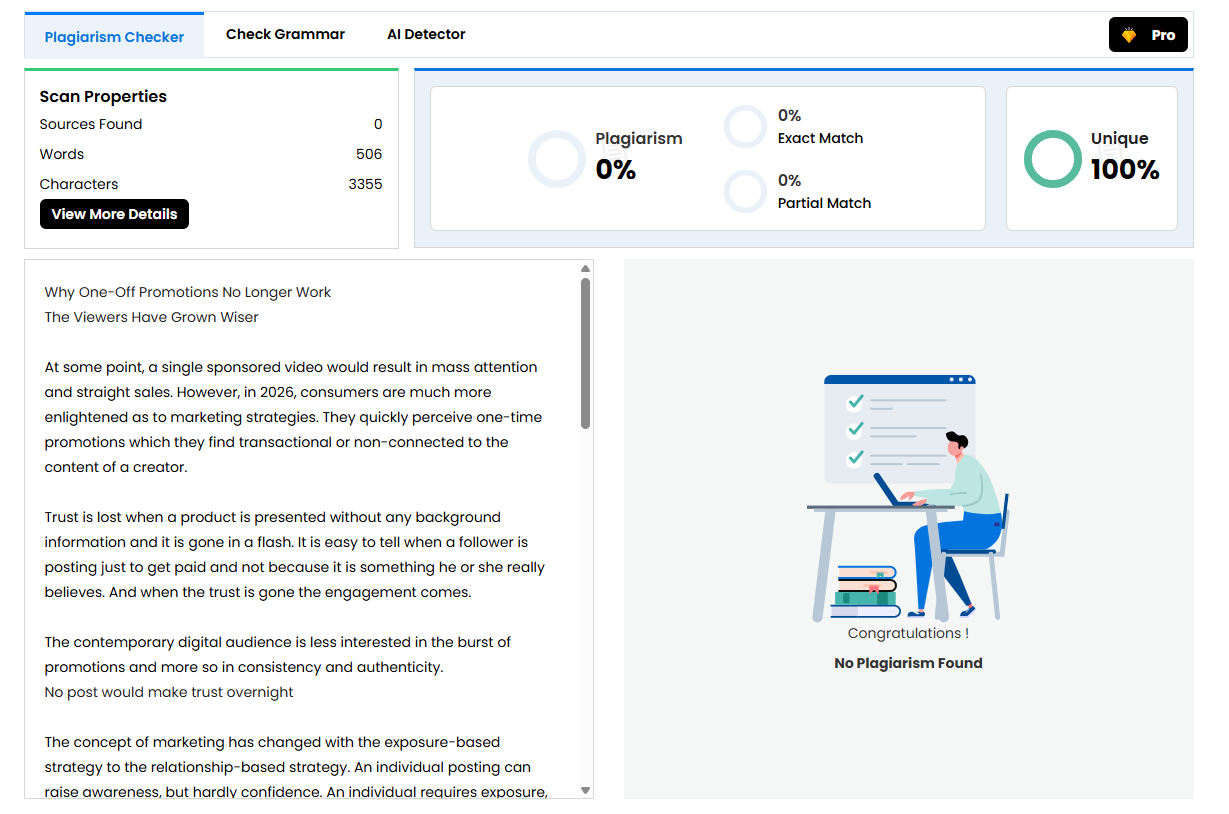Click the Sources Found value 0

click(378, 124)
